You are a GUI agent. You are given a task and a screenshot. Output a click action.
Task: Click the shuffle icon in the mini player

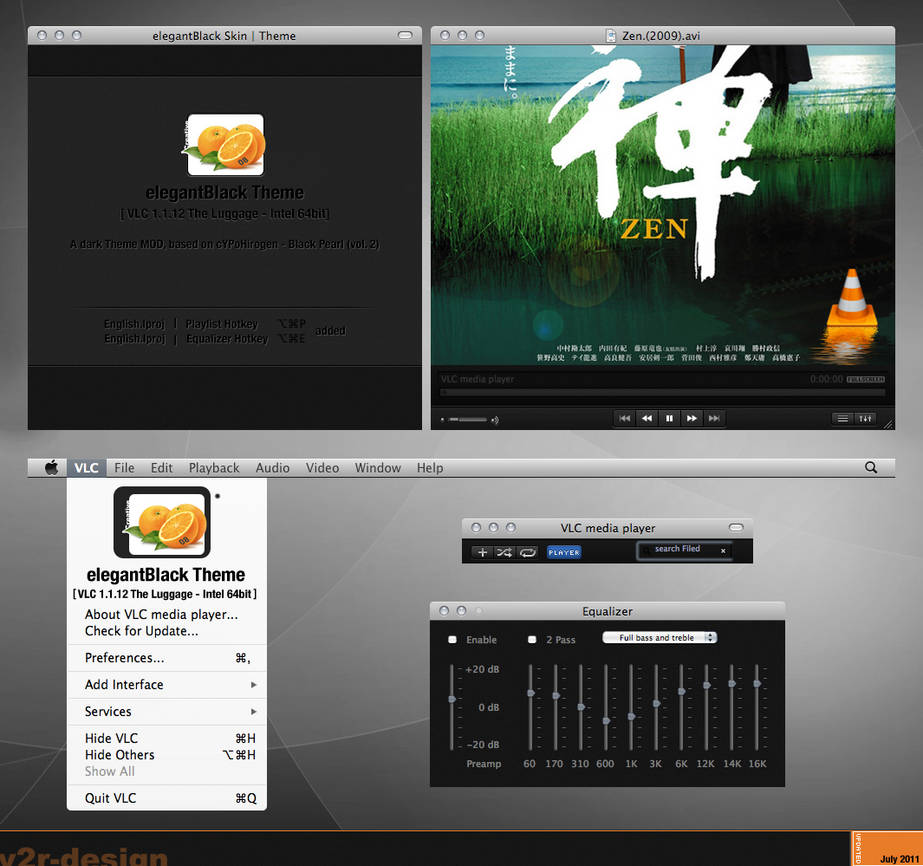pyautogui.click(x=506, y=552)
